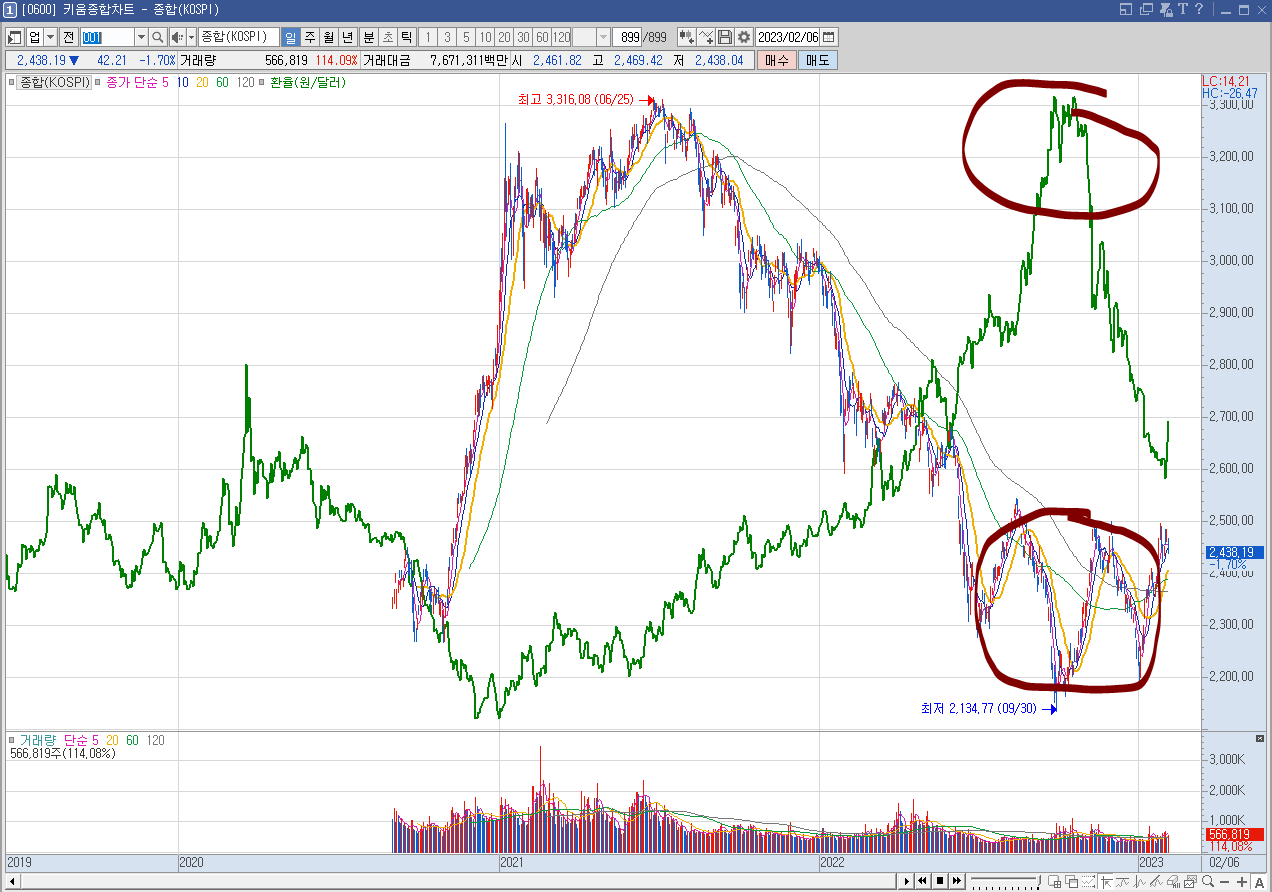Click the line-chart tool icon beside candlestick icon

pos(706,37)
